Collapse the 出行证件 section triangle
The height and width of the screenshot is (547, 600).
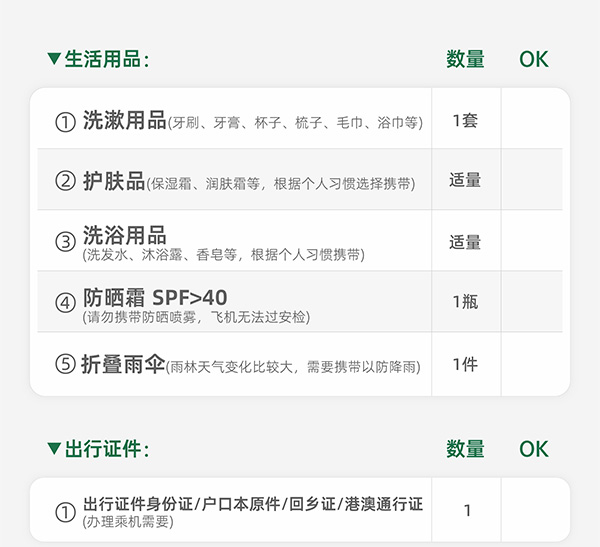[x=54, y=449]
